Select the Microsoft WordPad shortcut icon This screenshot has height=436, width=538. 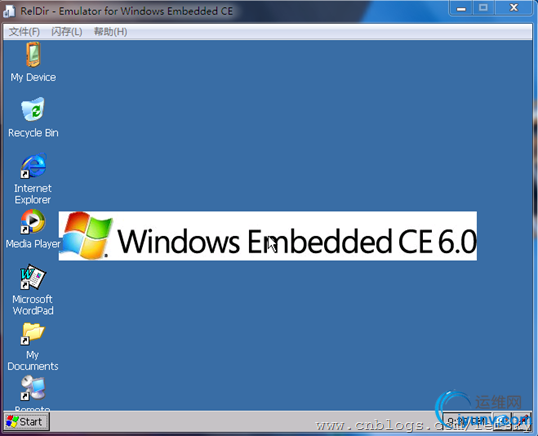click(x=33, y=277)
